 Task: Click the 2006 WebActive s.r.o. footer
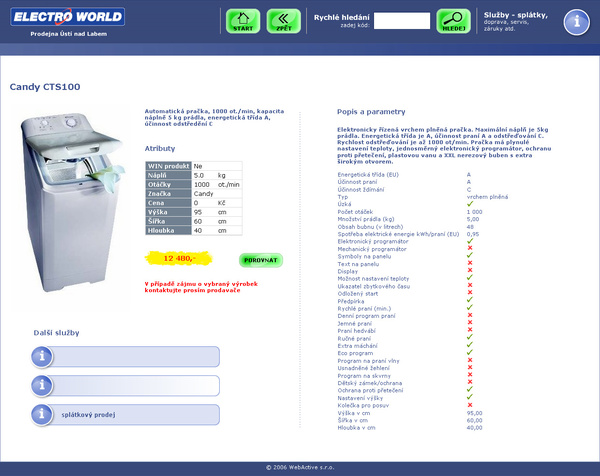click(x=300, y=467)
